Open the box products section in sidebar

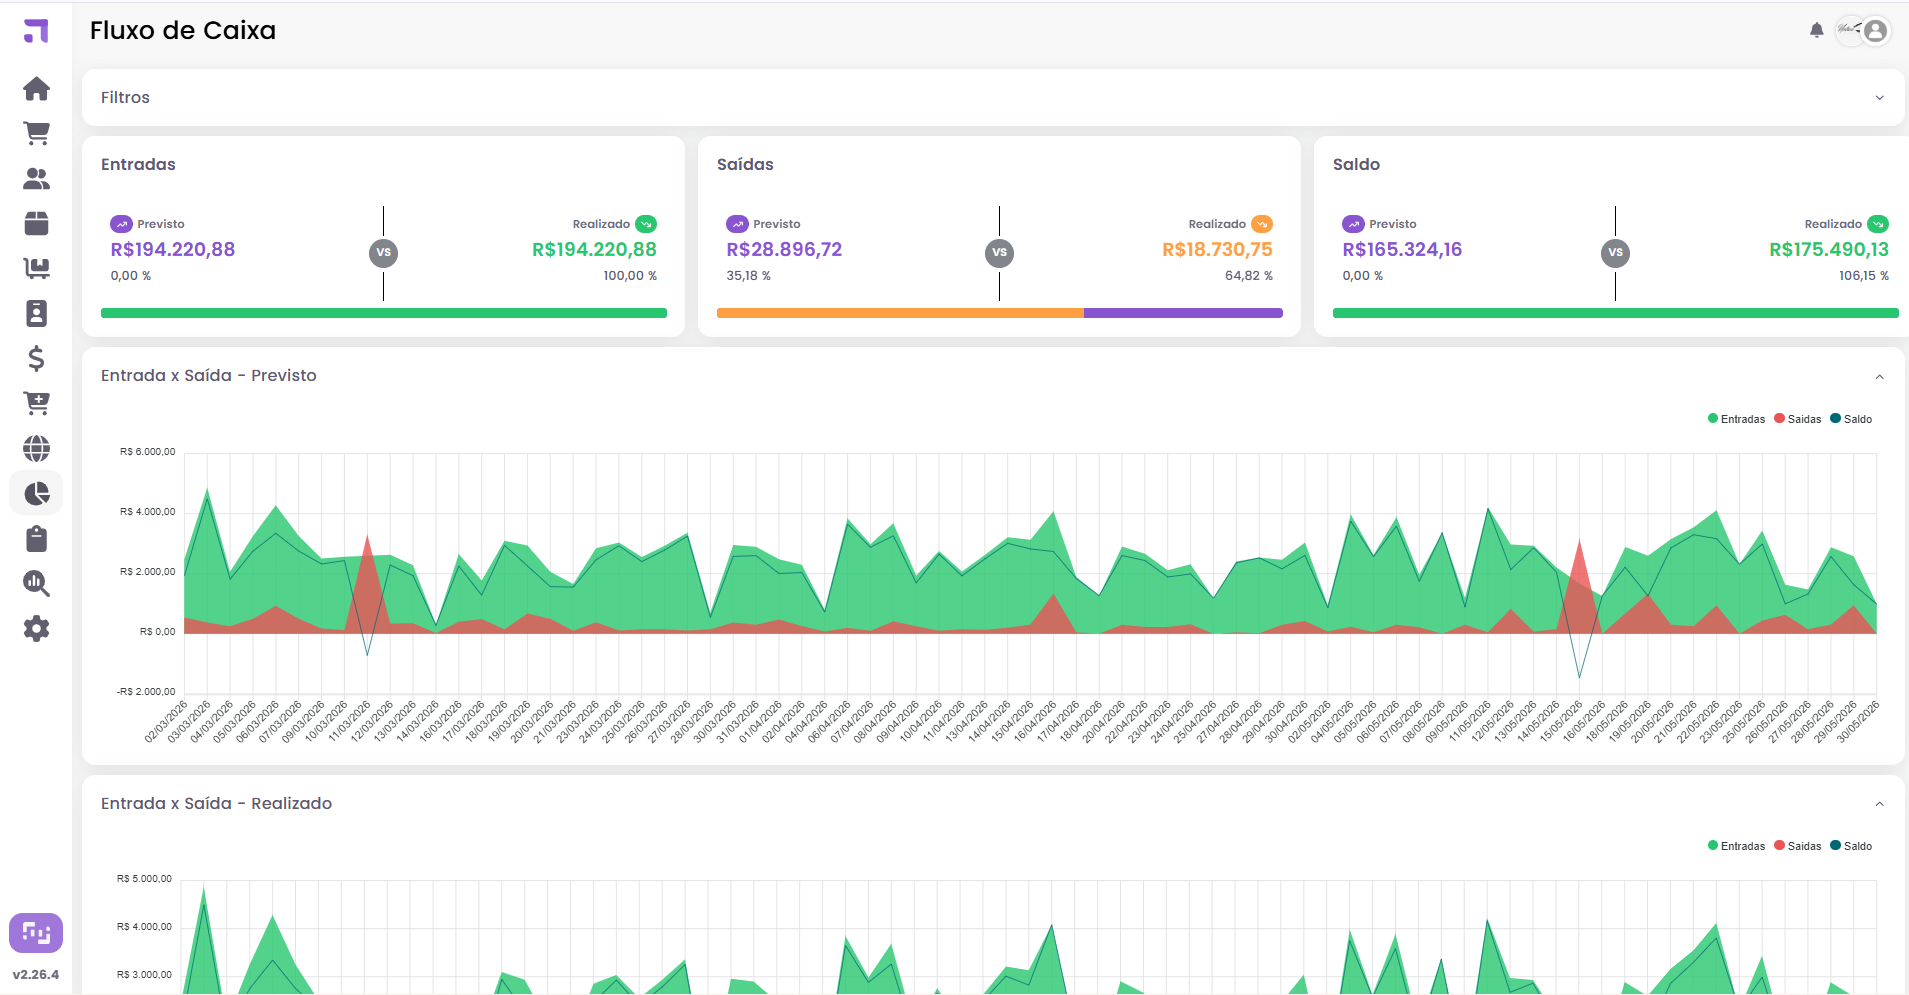36,224
